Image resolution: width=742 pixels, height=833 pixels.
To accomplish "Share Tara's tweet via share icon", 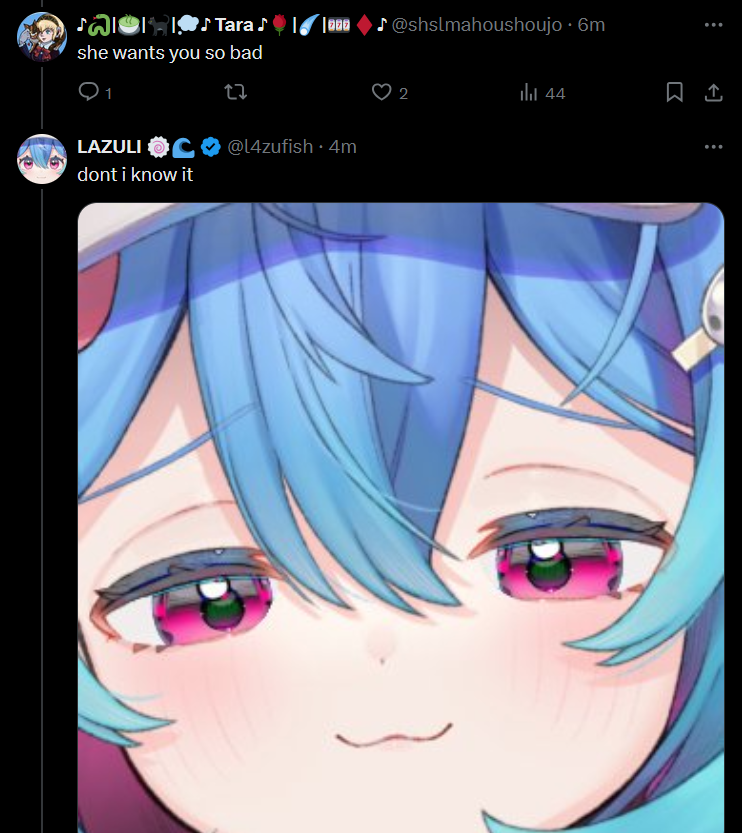I will (713, 92).
